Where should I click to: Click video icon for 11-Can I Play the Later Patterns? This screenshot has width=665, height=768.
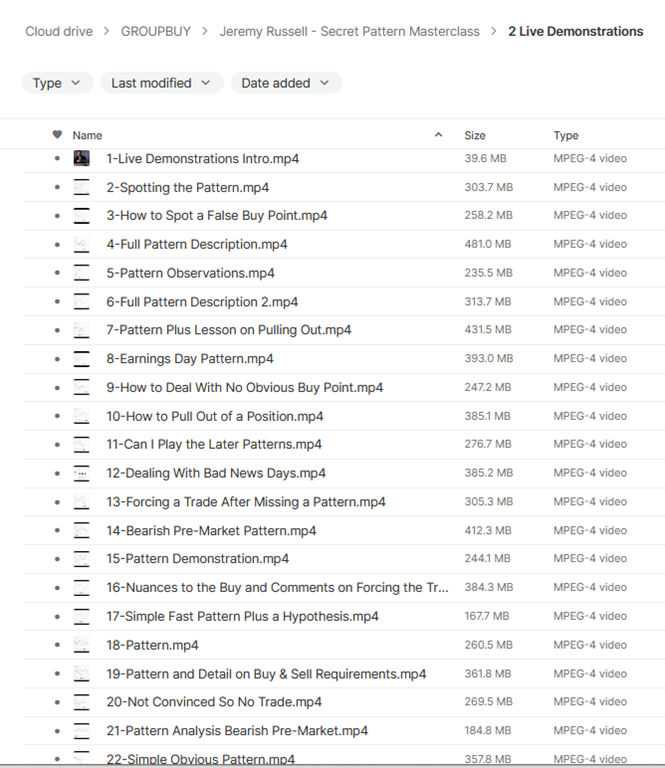coord(81,444)
